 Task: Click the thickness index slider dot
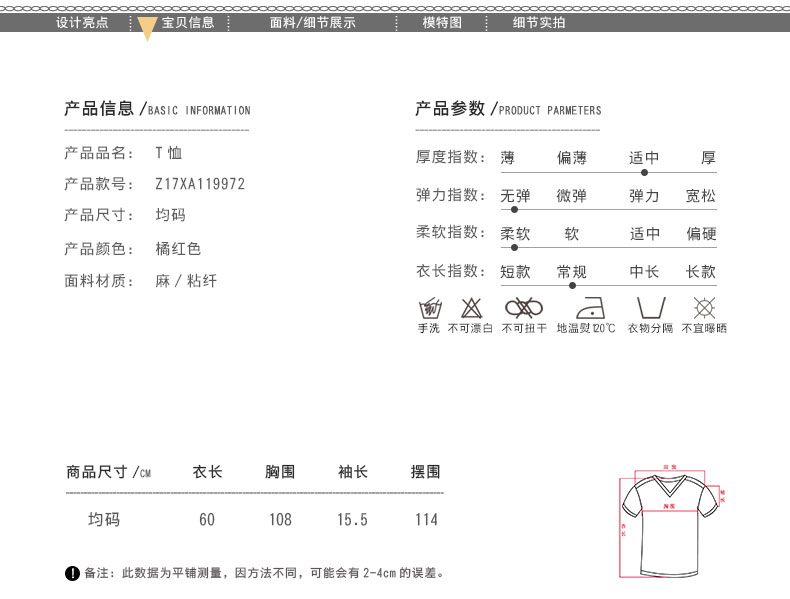coord(644,173)
